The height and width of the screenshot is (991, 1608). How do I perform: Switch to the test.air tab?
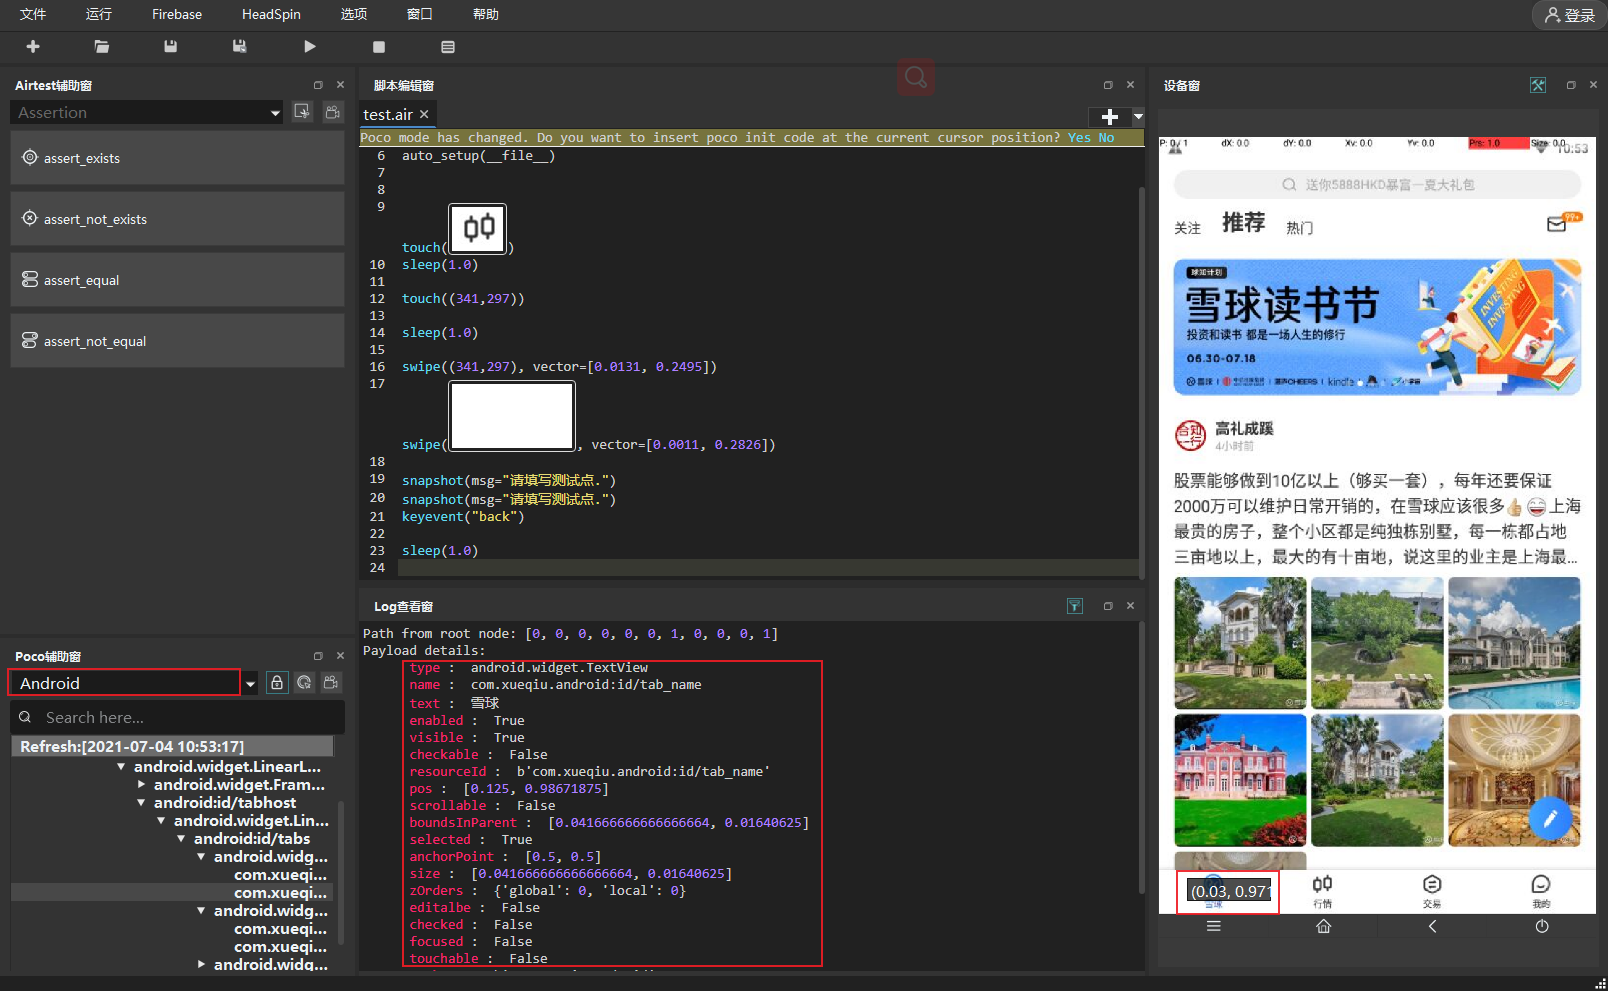pos(388,115)
